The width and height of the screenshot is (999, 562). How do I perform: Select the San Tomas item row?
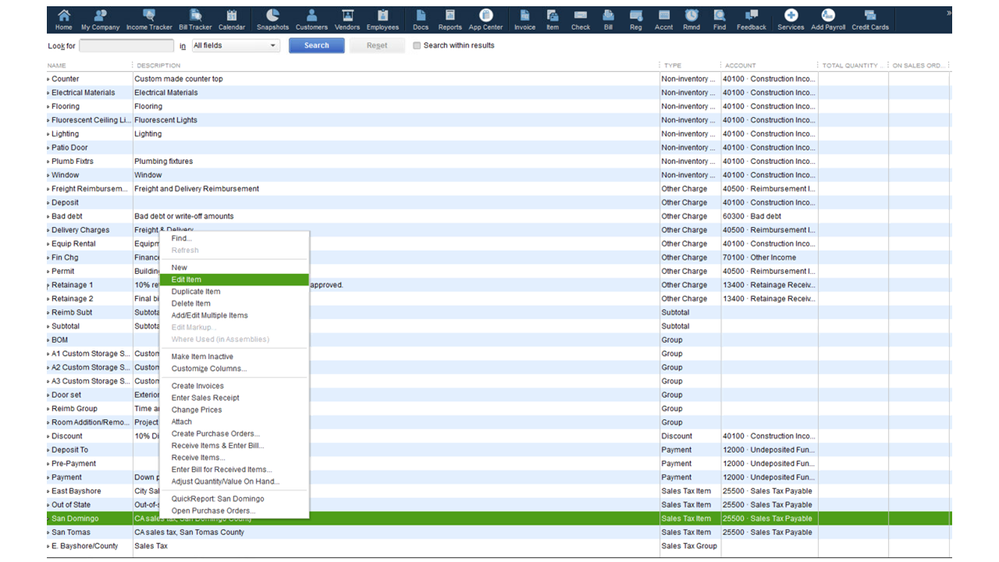click(x=499, y=533)
